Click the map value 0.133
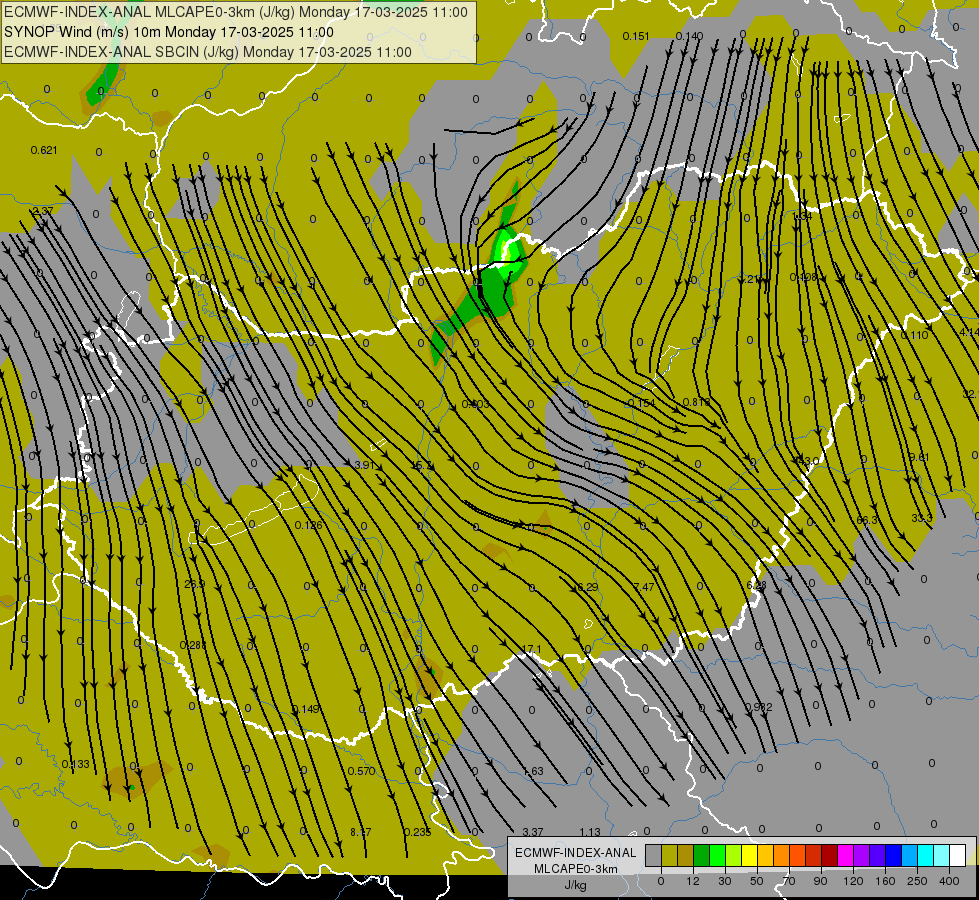The height and width of the screenshot is (900, 979). (x=76, y=764)
